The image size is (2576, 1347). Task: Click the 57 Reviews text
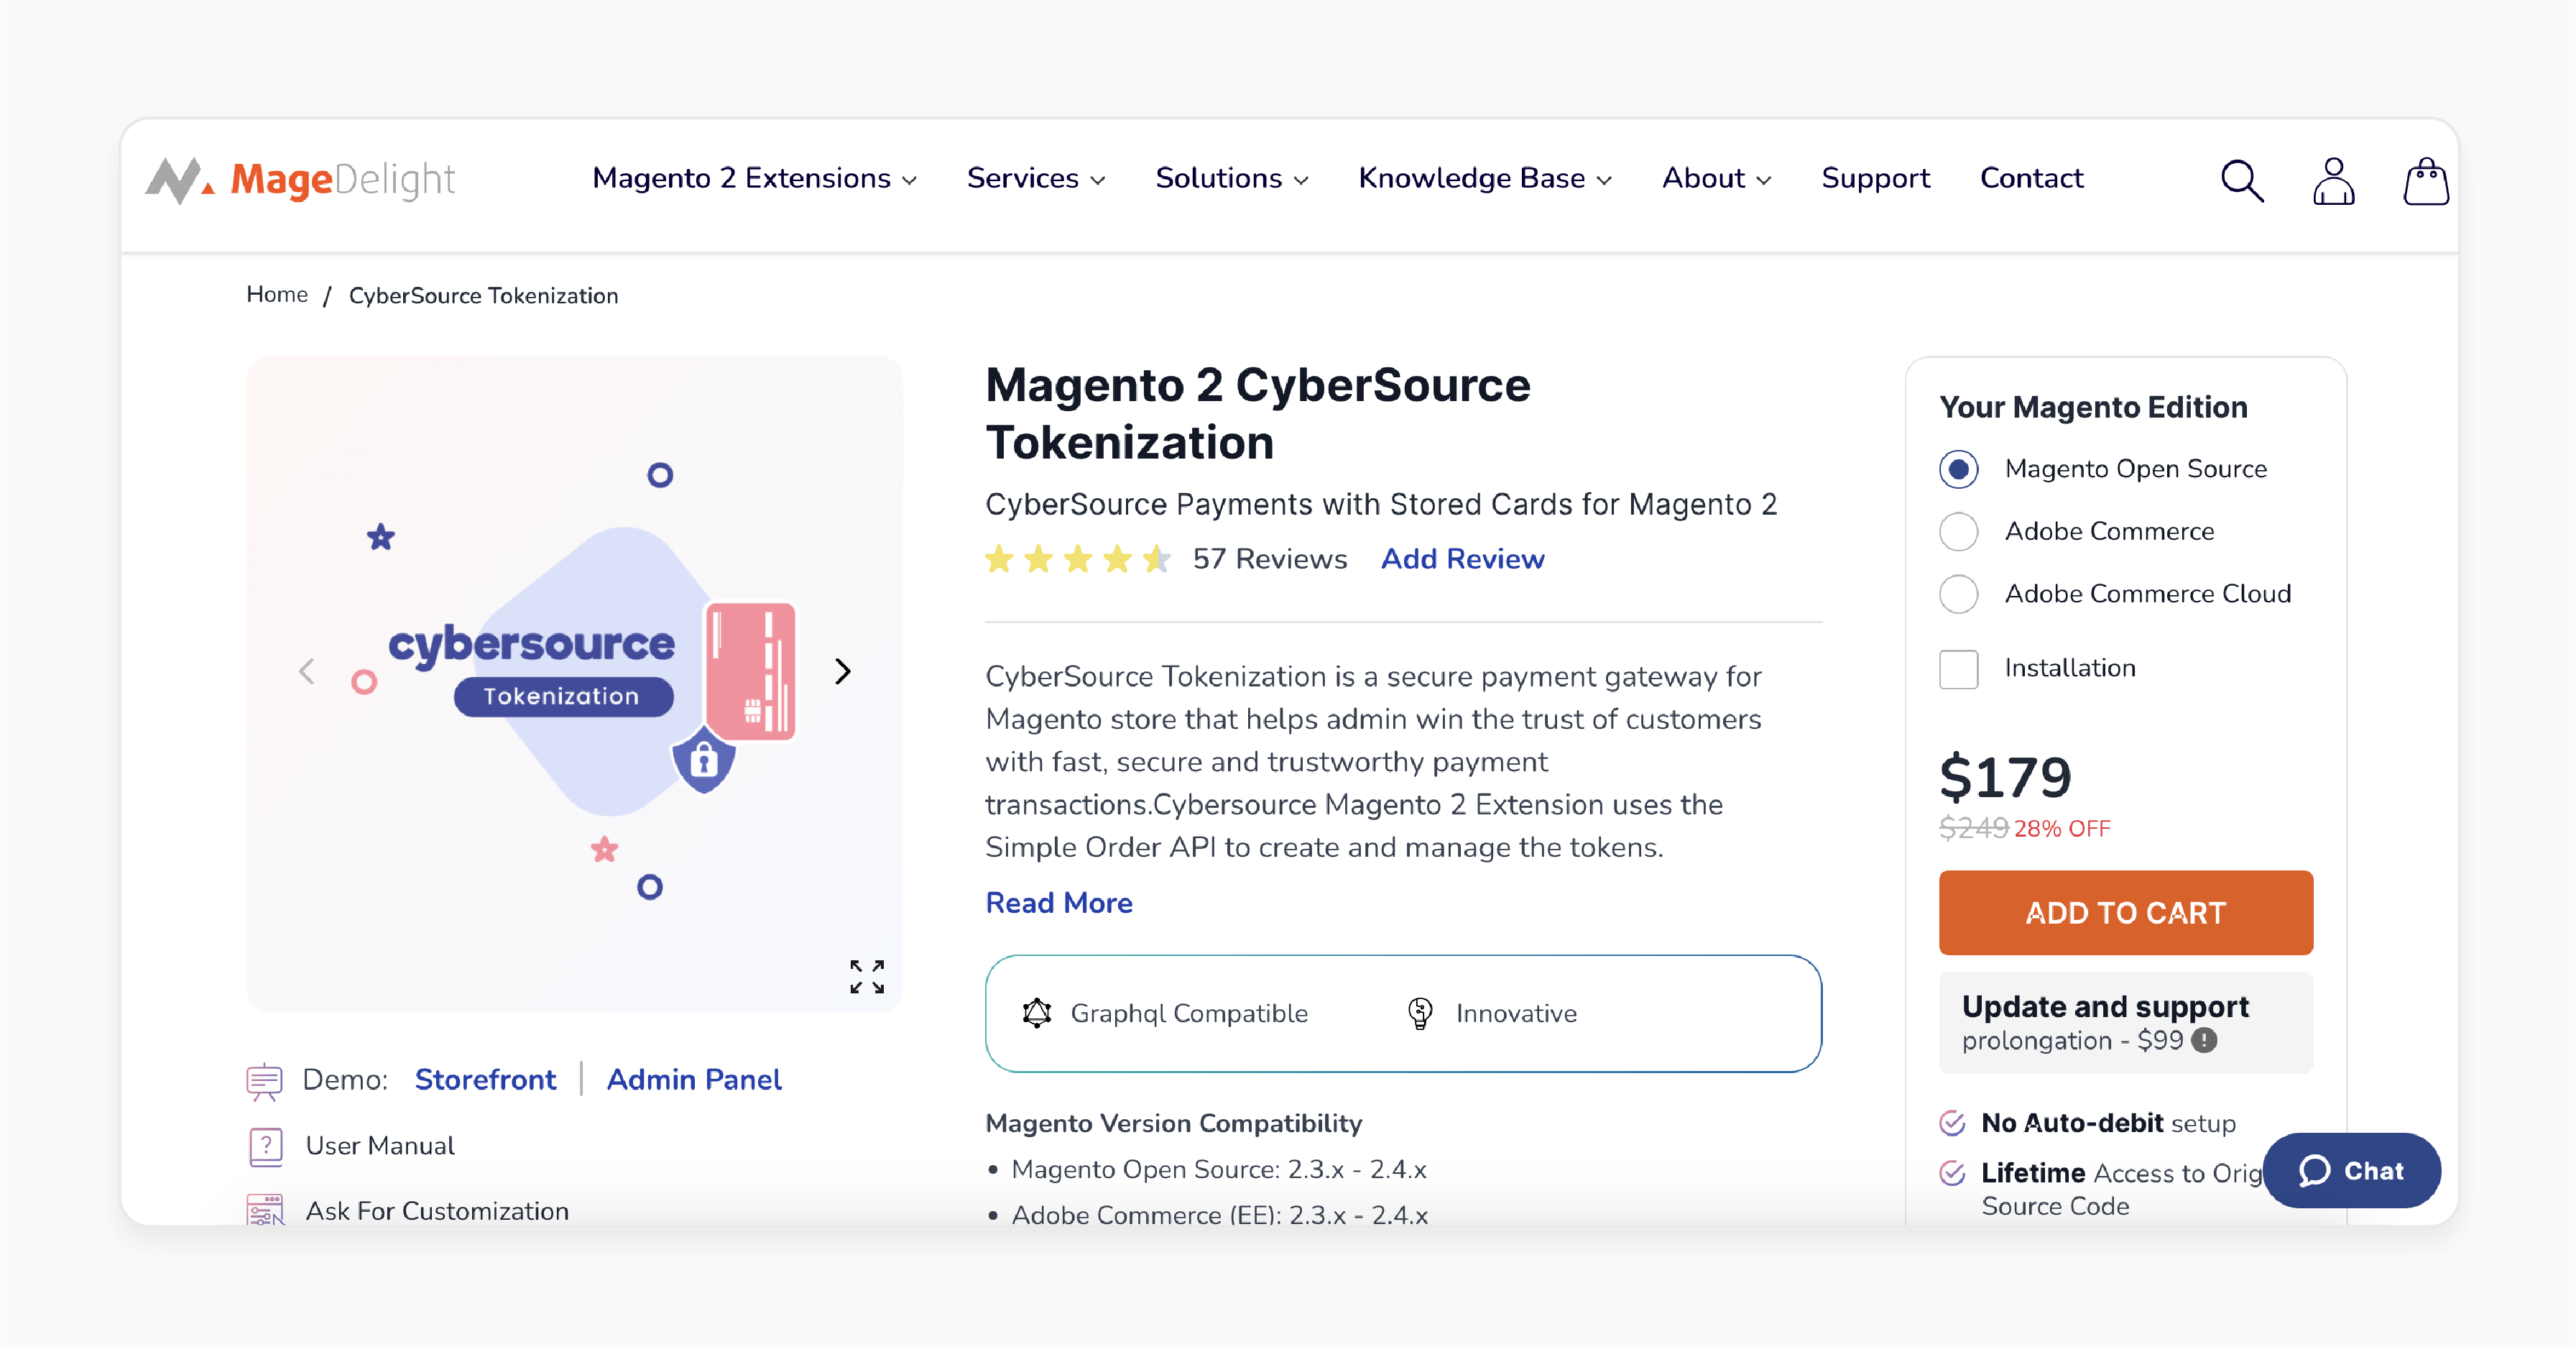tap(1269, 559)
